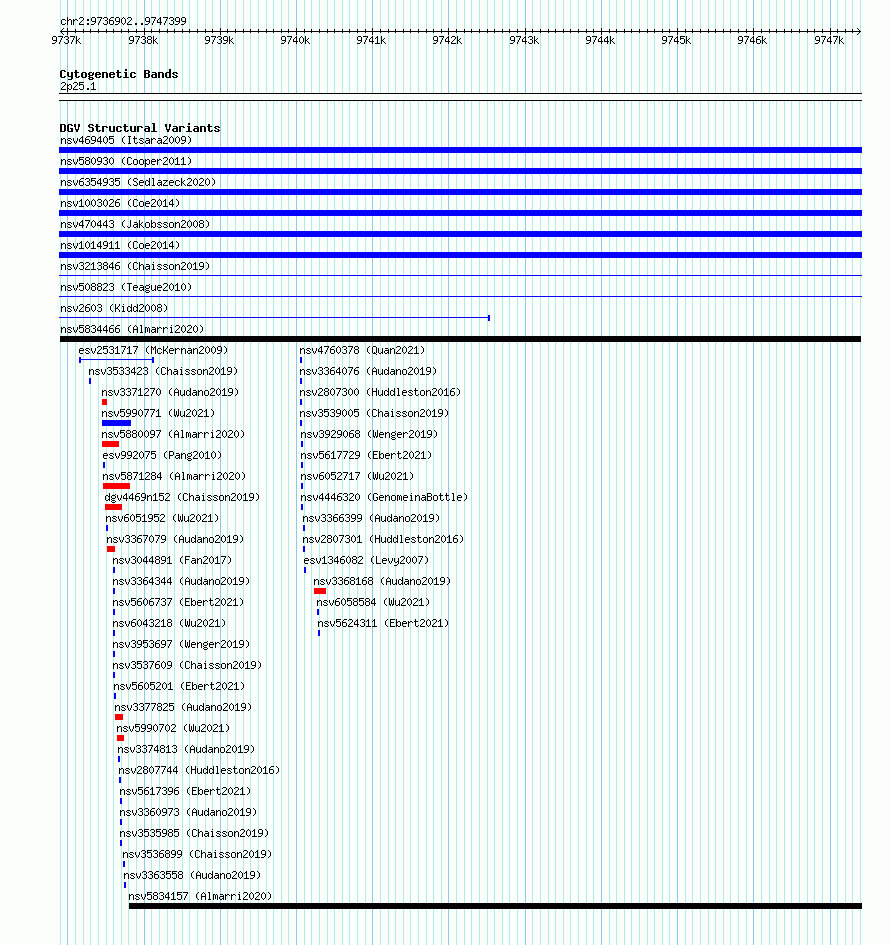Click the nsv1003026 (Coe2014) variant label

(120, 204)
